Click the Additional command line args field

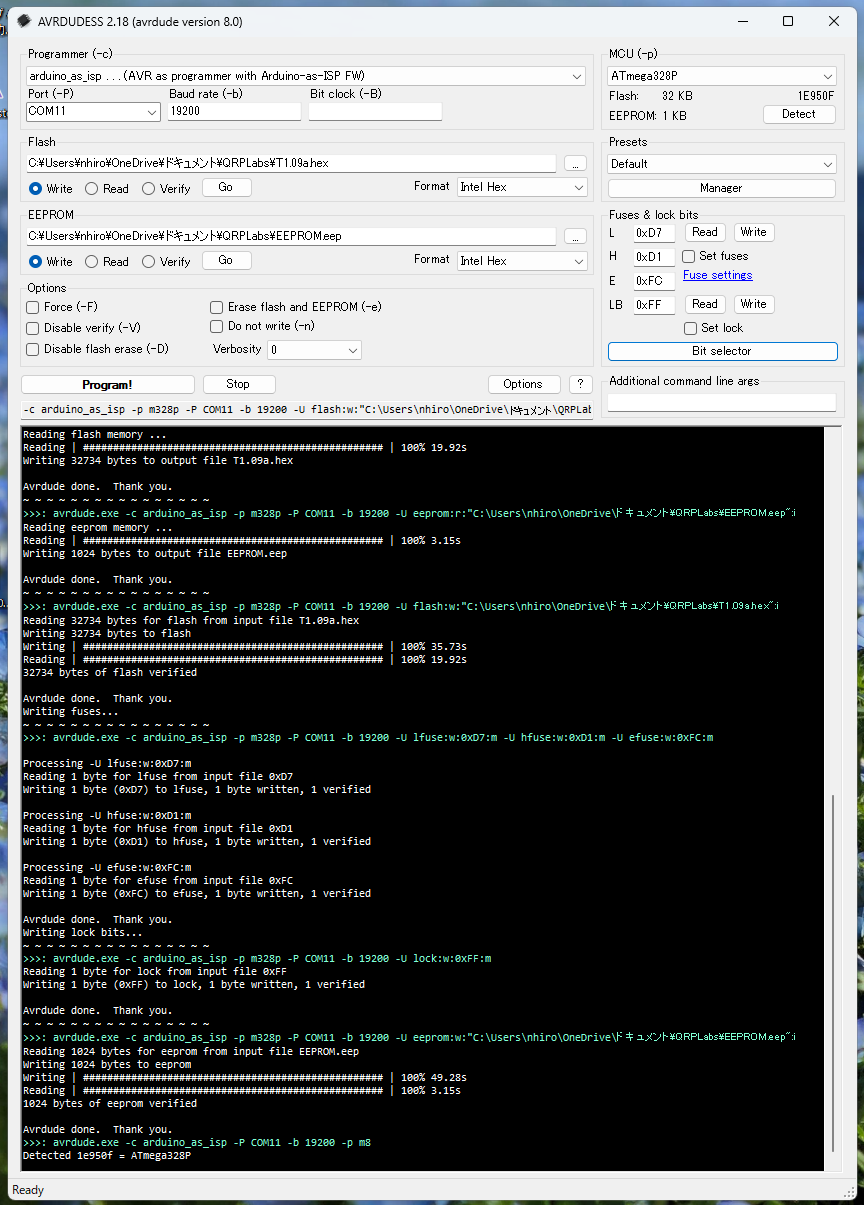pos(722,402)
